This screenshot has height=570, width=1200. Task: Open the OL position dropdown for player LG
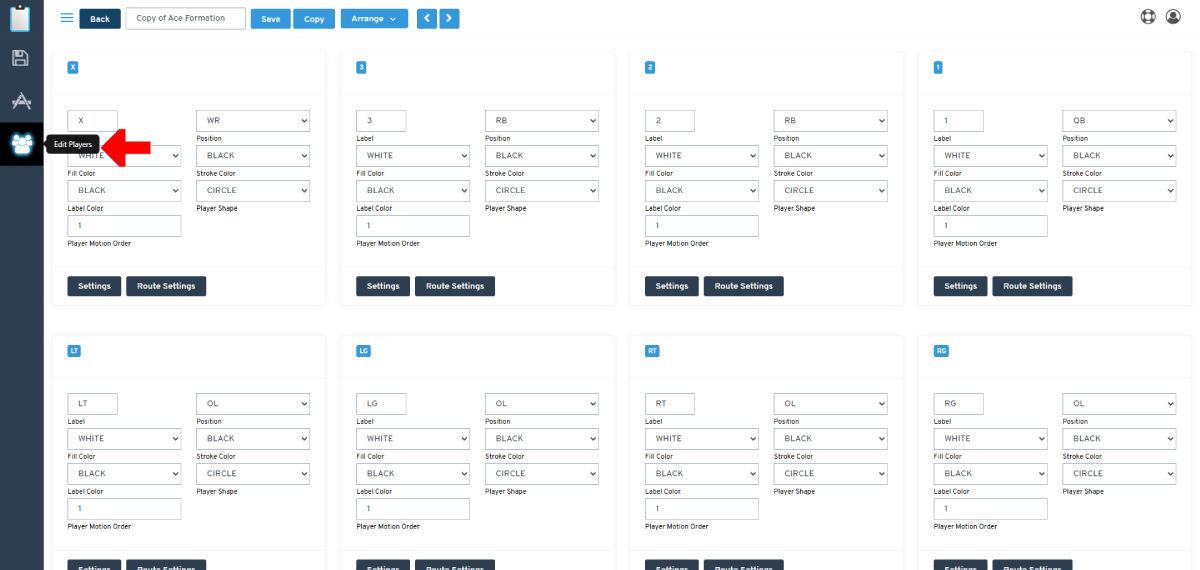[542, 404]
